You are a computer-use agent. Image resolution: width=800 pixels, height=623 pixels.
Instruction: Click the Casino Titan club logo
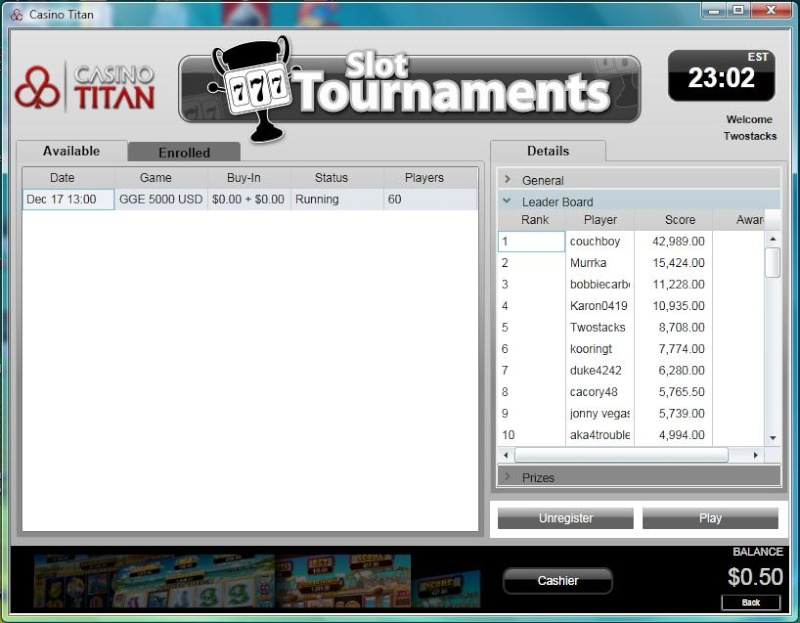(x=37, y=87)
